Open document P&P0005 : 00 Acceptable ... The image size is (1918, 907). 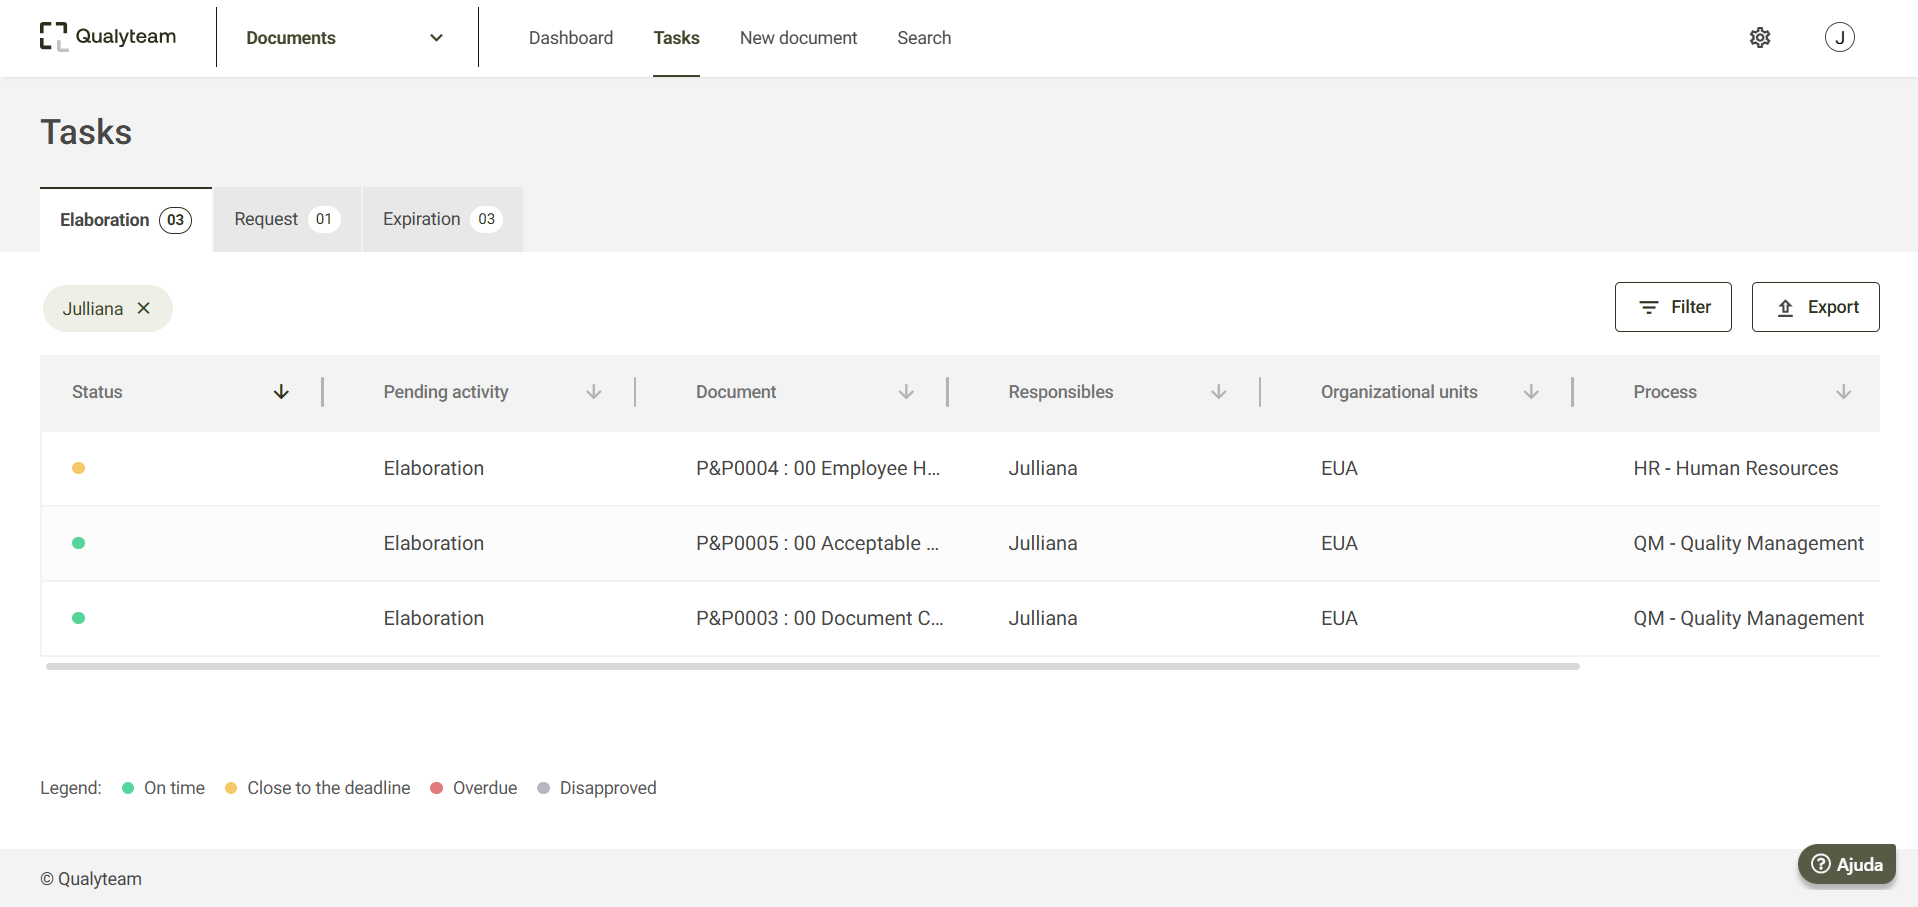pyautogui.click(x=818, y=543)
